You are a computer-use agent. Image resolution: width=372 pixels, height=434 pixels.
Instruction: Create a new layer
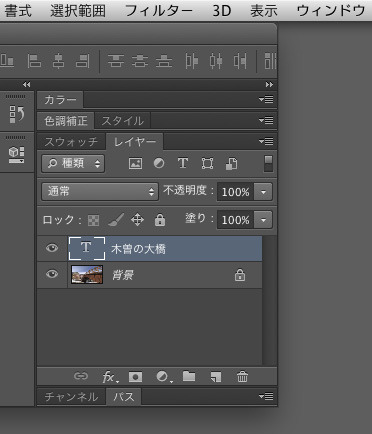[x=216, y=377]
